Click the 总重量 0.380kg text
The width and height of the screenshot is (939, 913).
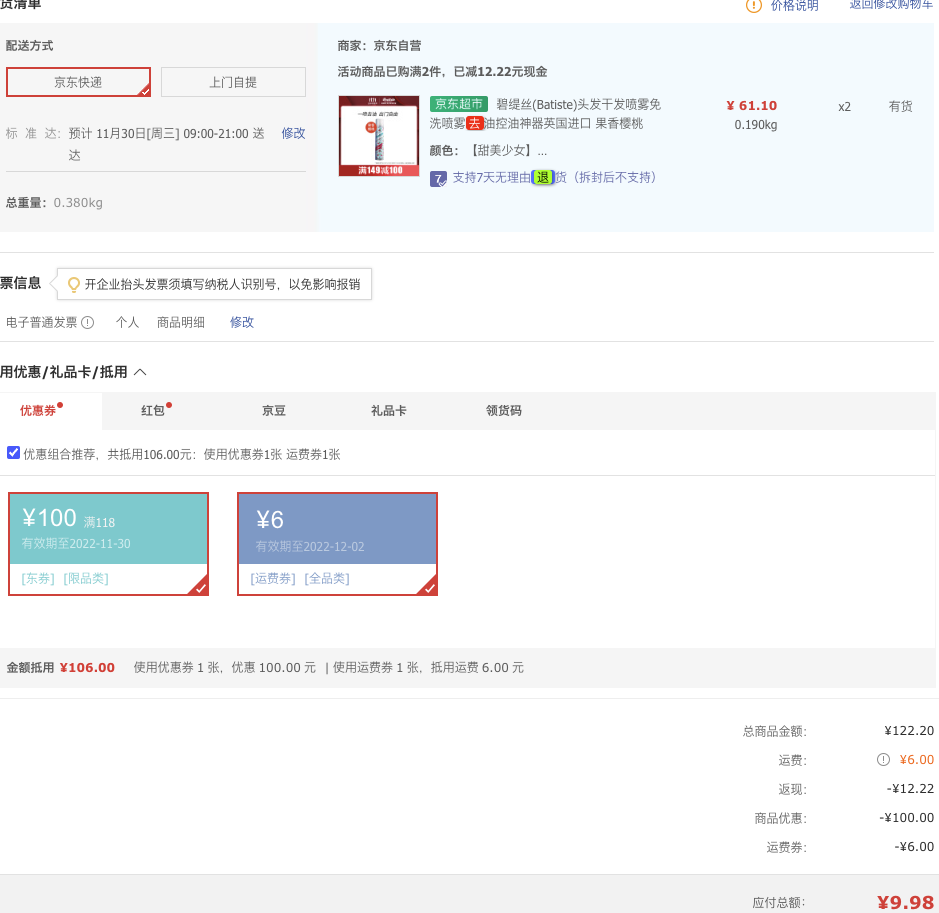point(54,203)
